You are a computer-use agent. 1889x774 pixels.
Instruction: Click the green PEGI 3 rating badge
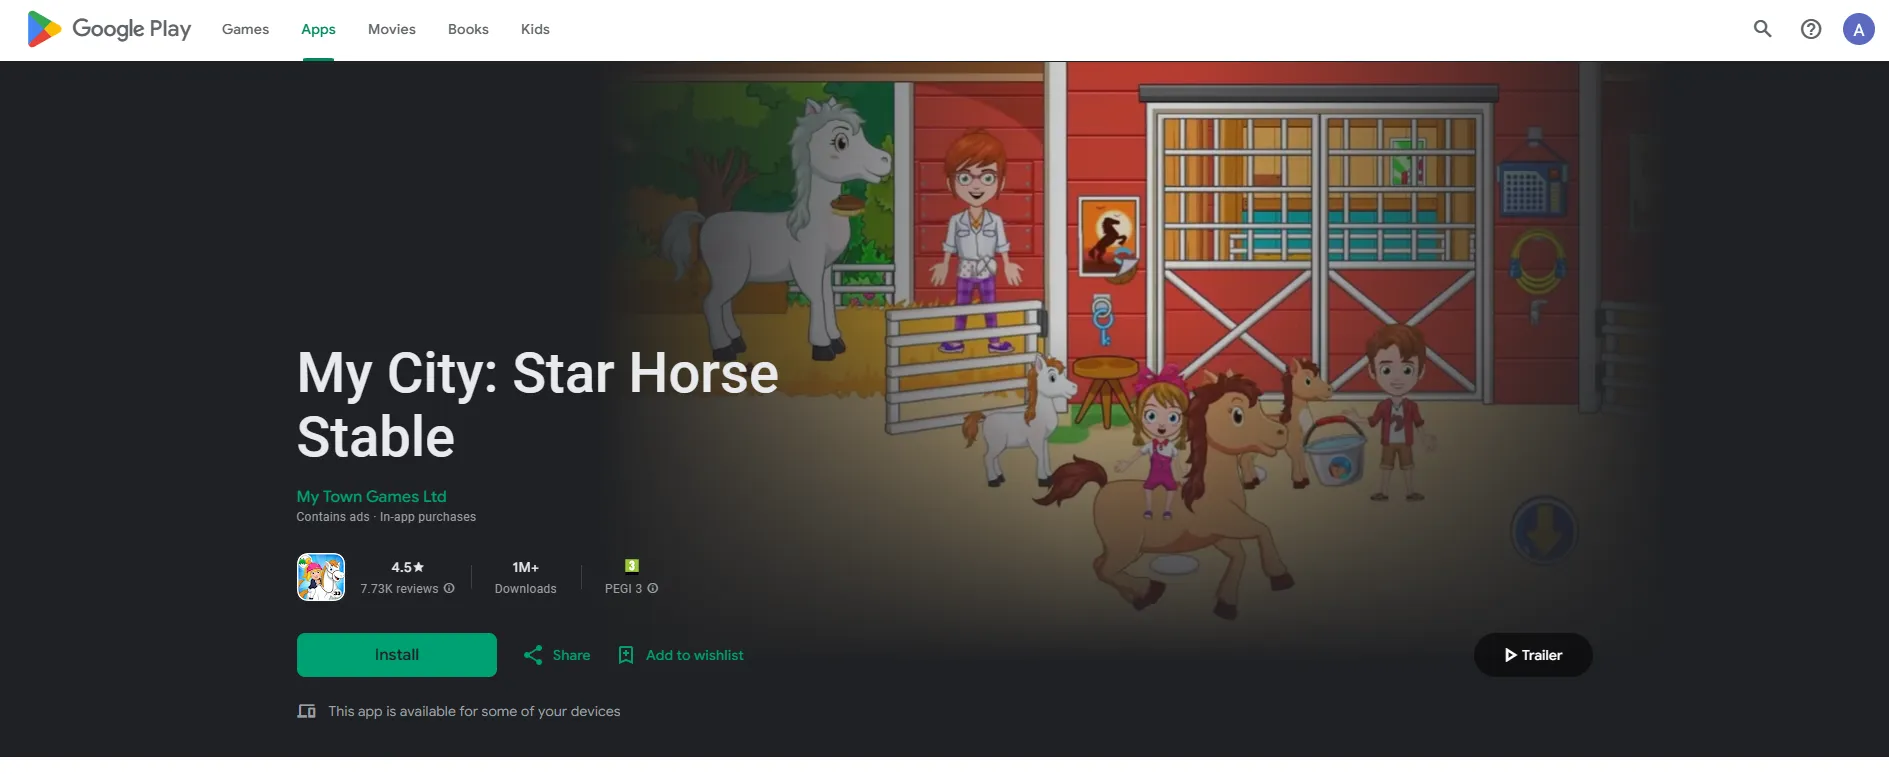tap(632, 566)
